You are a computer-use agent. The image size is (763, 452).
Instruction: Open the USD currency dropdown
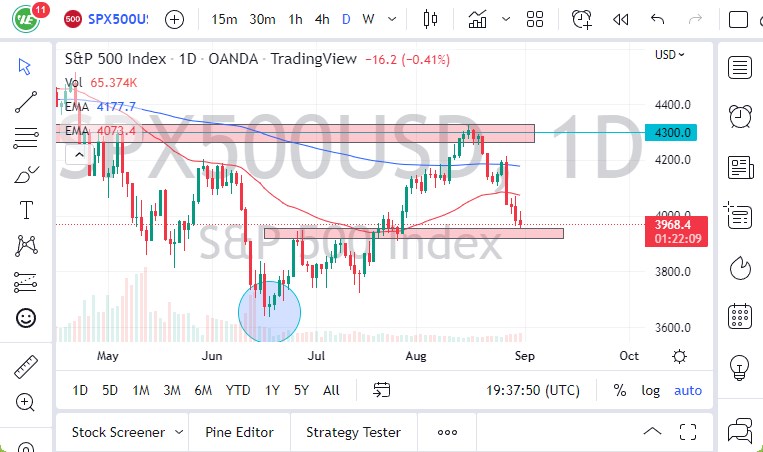pyautogui.click(x=668, y=55)
